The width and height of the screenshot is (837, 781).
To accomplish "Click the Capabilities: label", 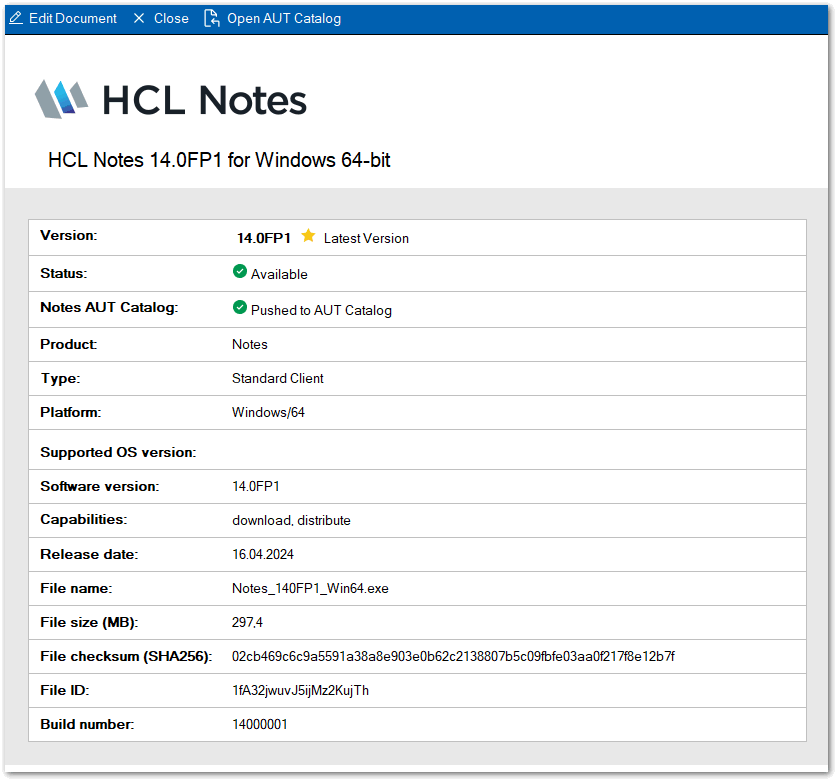I will pyautogui.click(x=84, y=519).
